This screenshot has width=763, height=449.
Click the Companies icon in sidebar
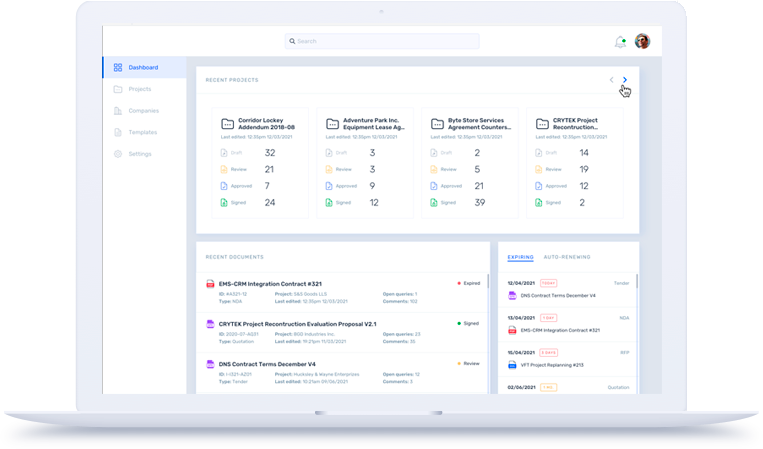pos(118,111)
